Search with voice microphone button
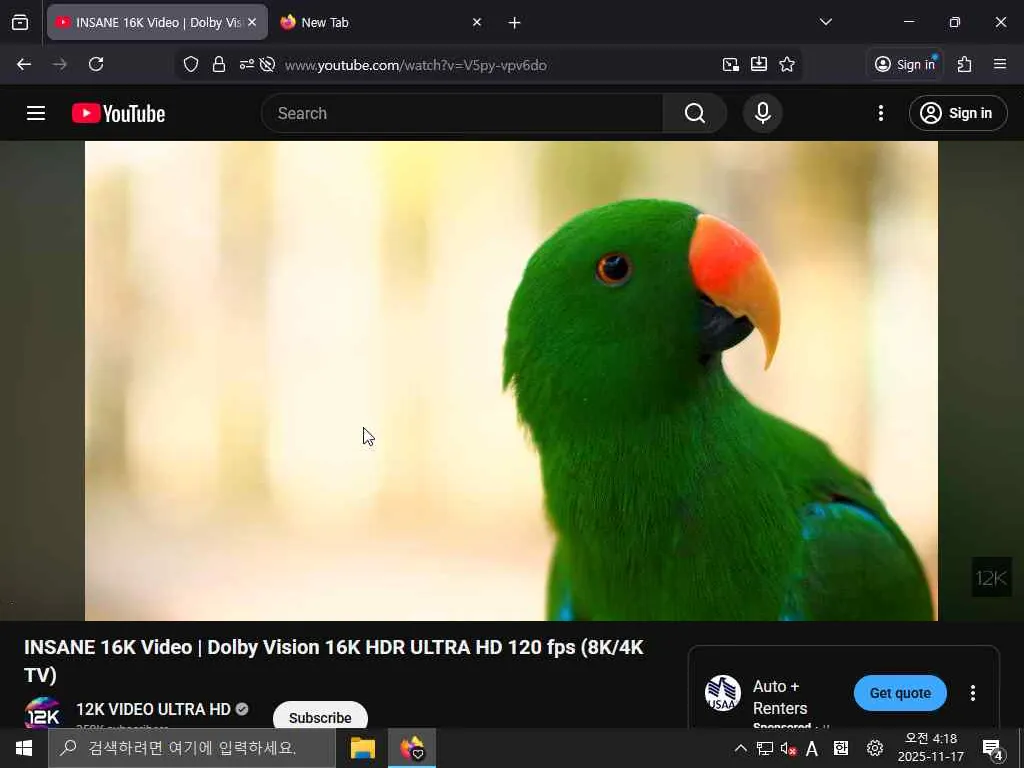 (763, 113)
